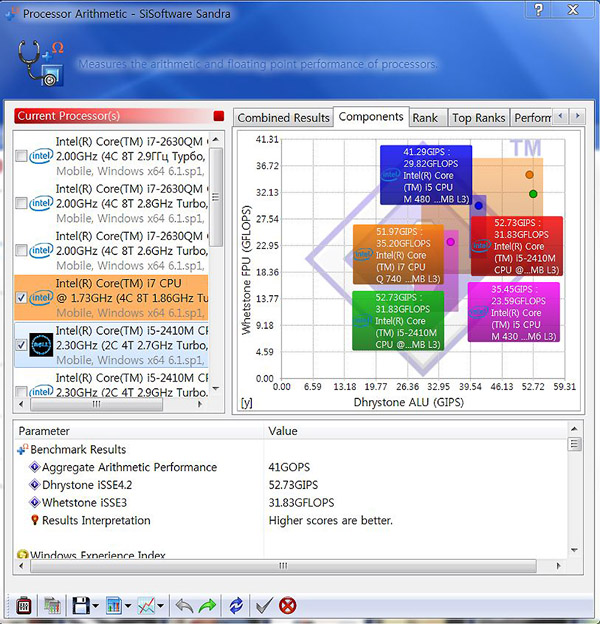Open the options toolbar icon
The height and width of the screenshot is (624, 600).
click(x=24, y=606)
